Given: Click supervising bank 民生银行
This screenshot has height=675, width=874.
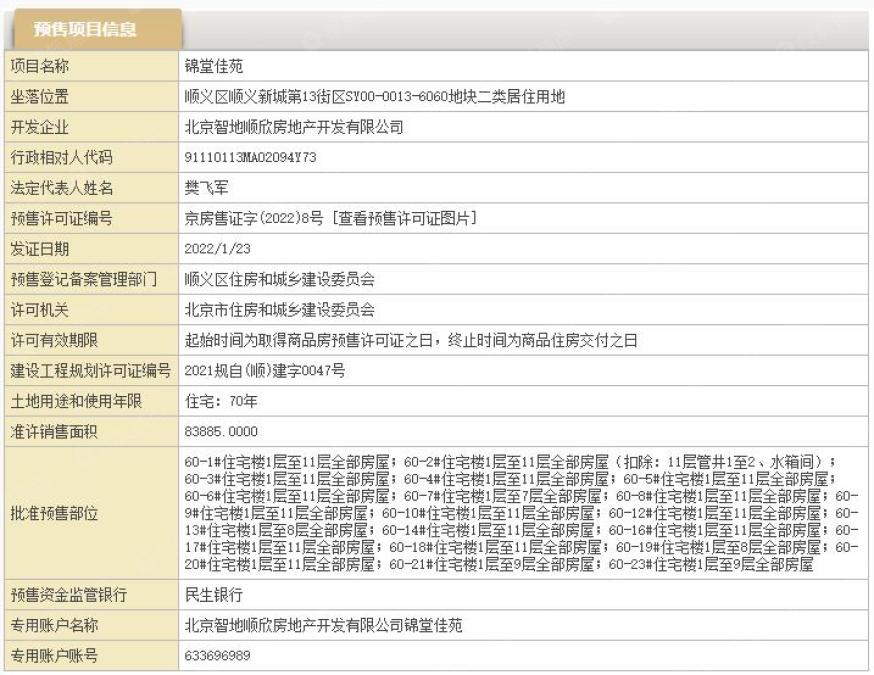Looking at the screenshot, I should click(215, 595).
